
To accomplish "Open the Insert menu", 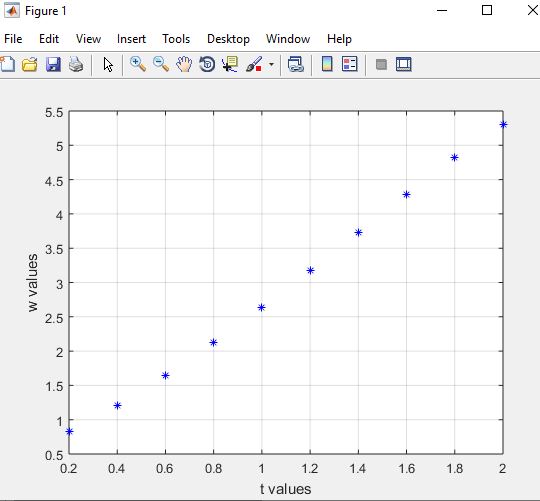I will (131, 39).
